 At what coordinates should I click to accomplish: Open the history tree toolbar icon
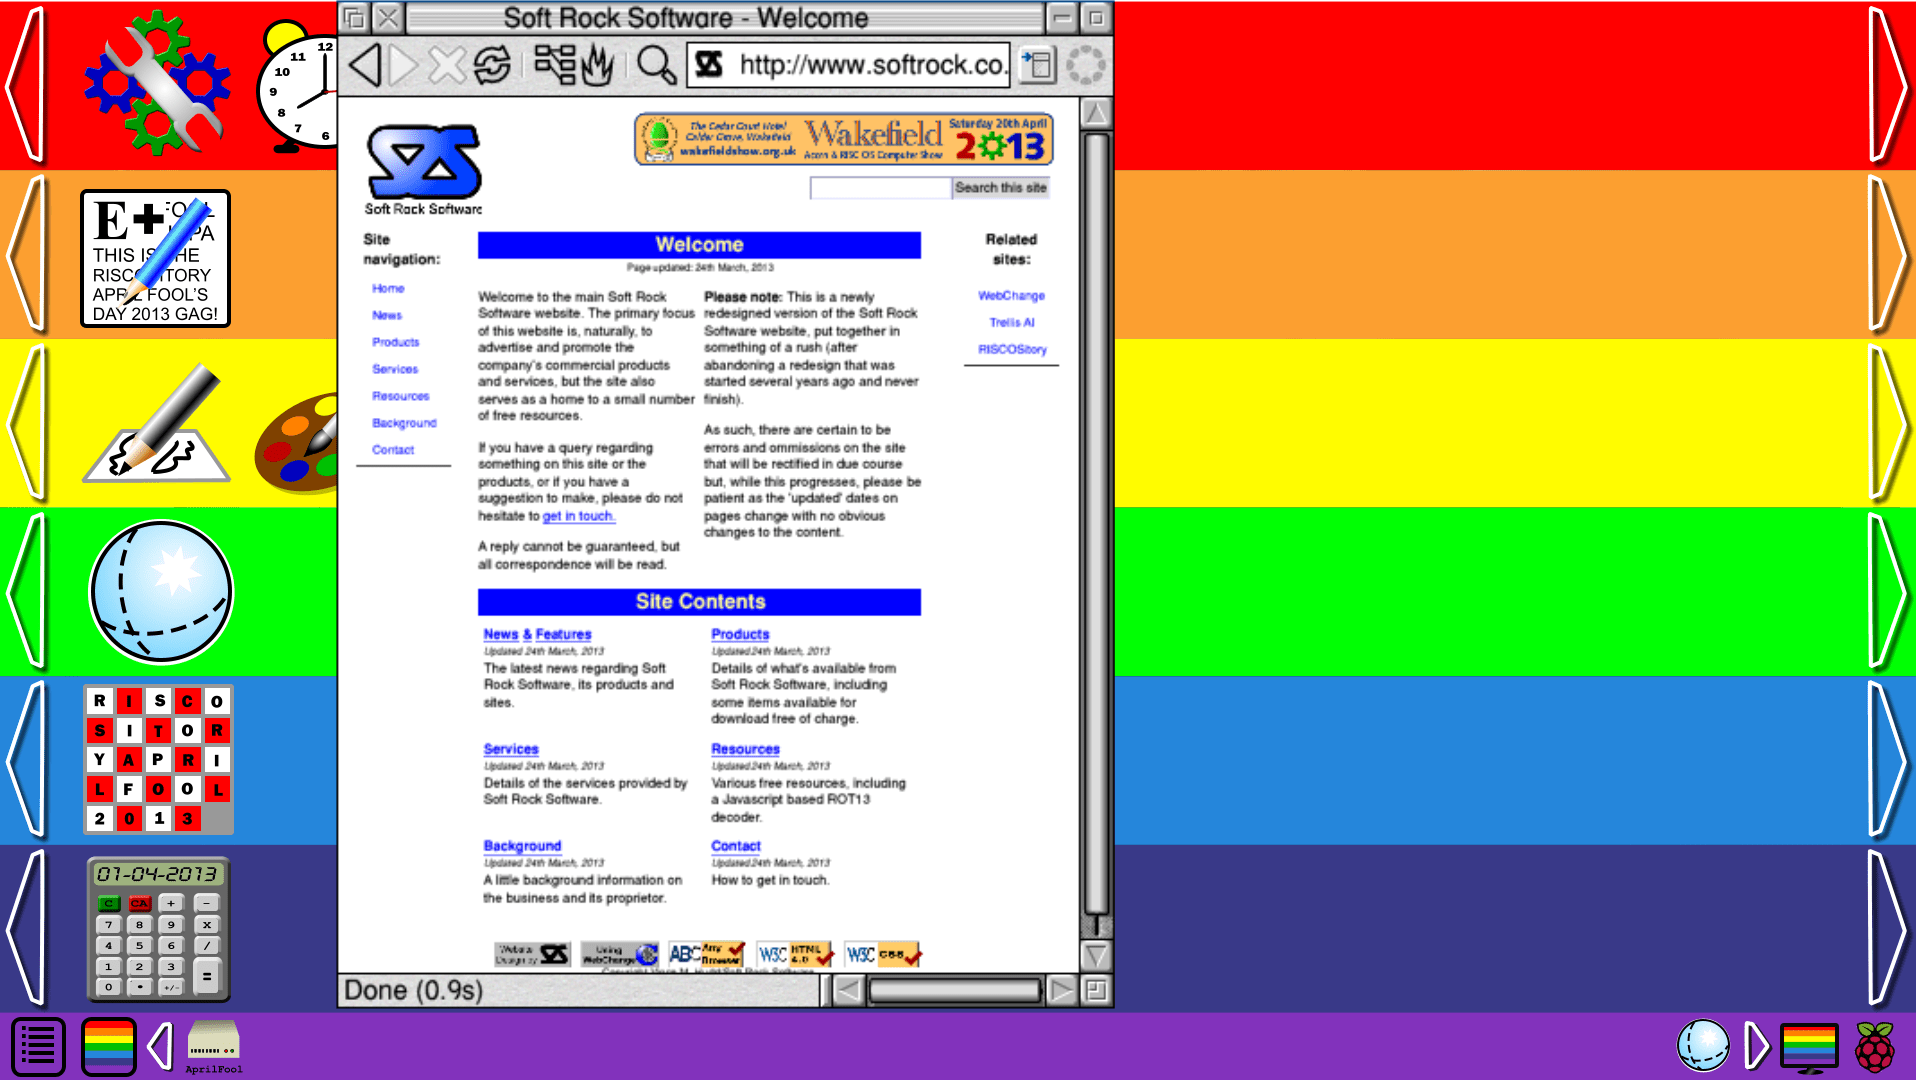[x=554, y=64]
